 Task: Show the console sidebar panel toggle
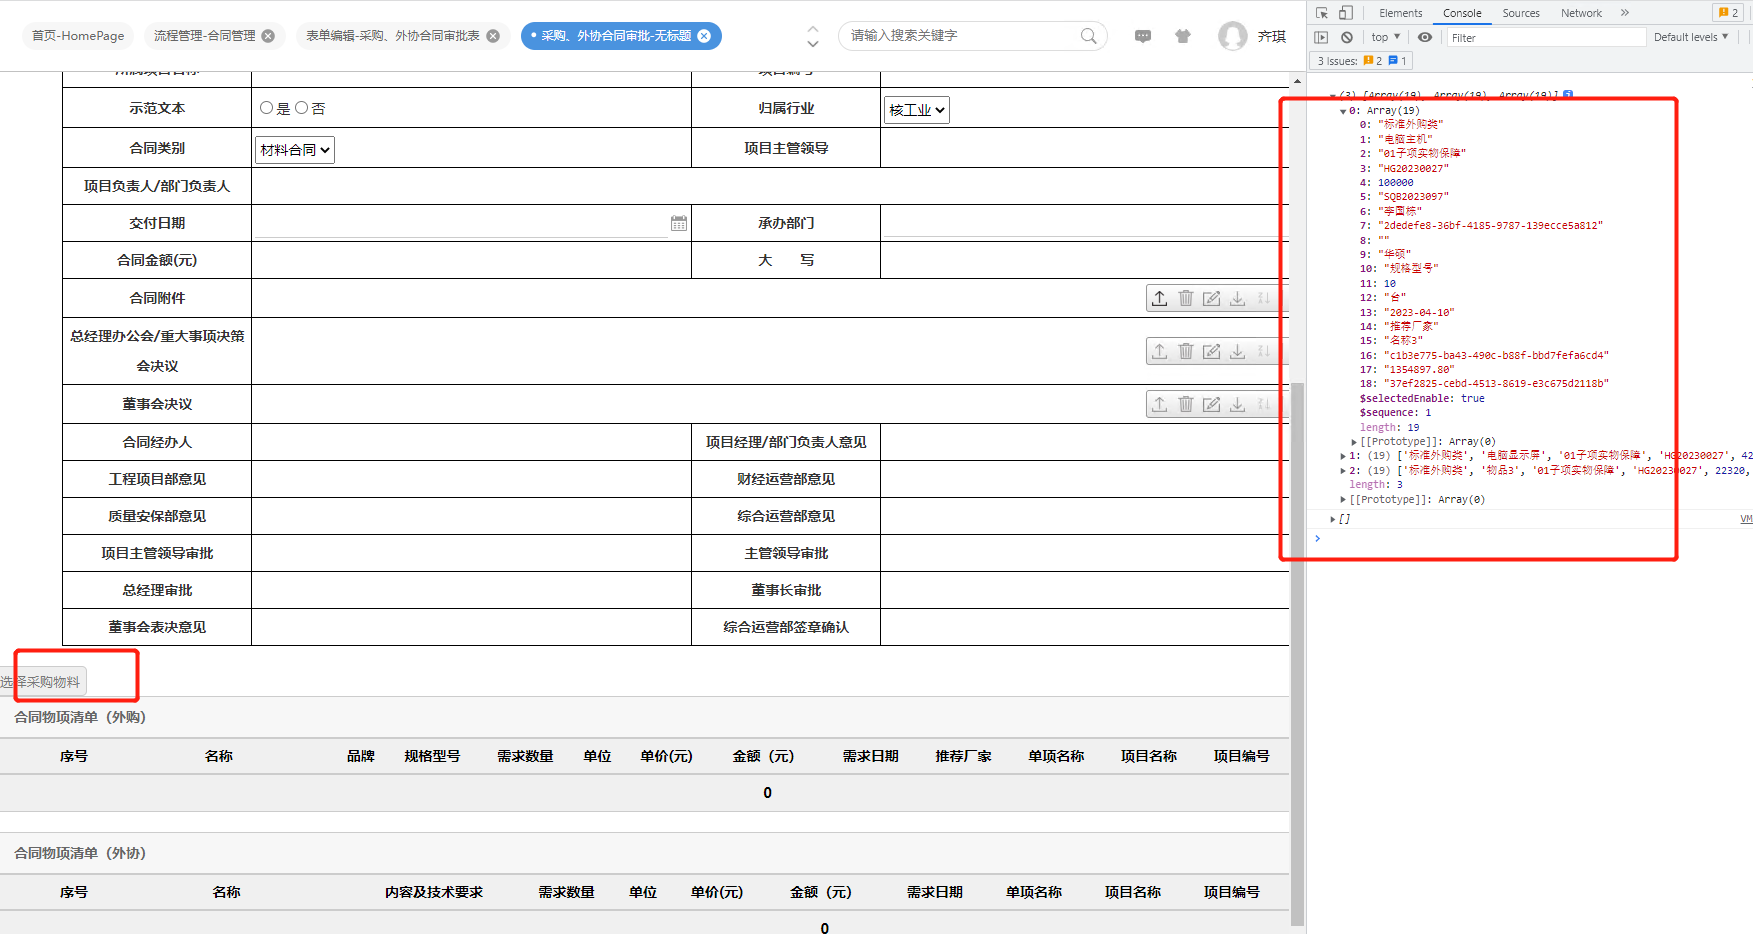tap(1321, 37)
